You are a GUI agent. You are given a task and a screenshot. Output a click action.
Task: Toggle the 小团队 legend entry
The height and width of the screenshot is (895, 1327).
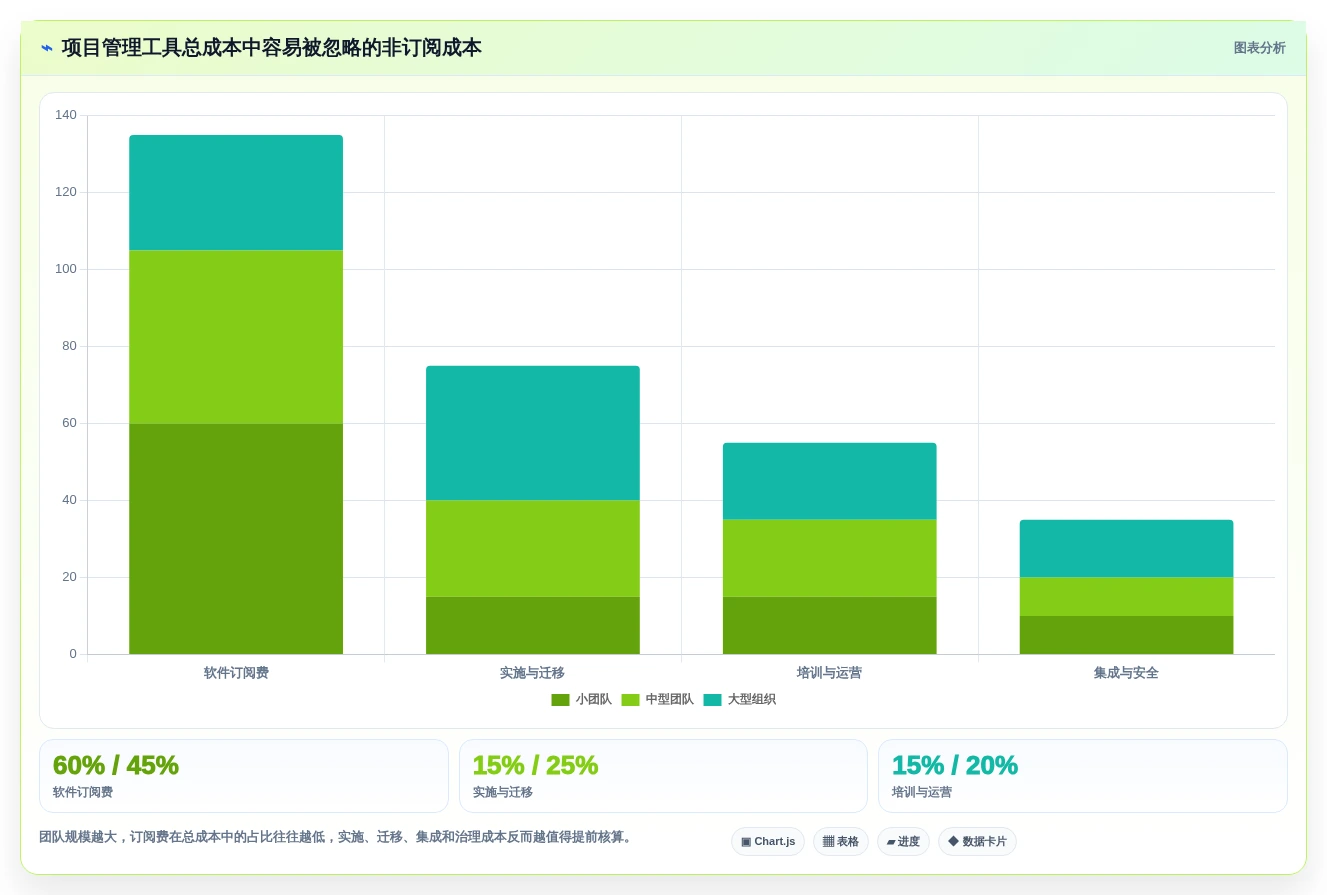581,700
